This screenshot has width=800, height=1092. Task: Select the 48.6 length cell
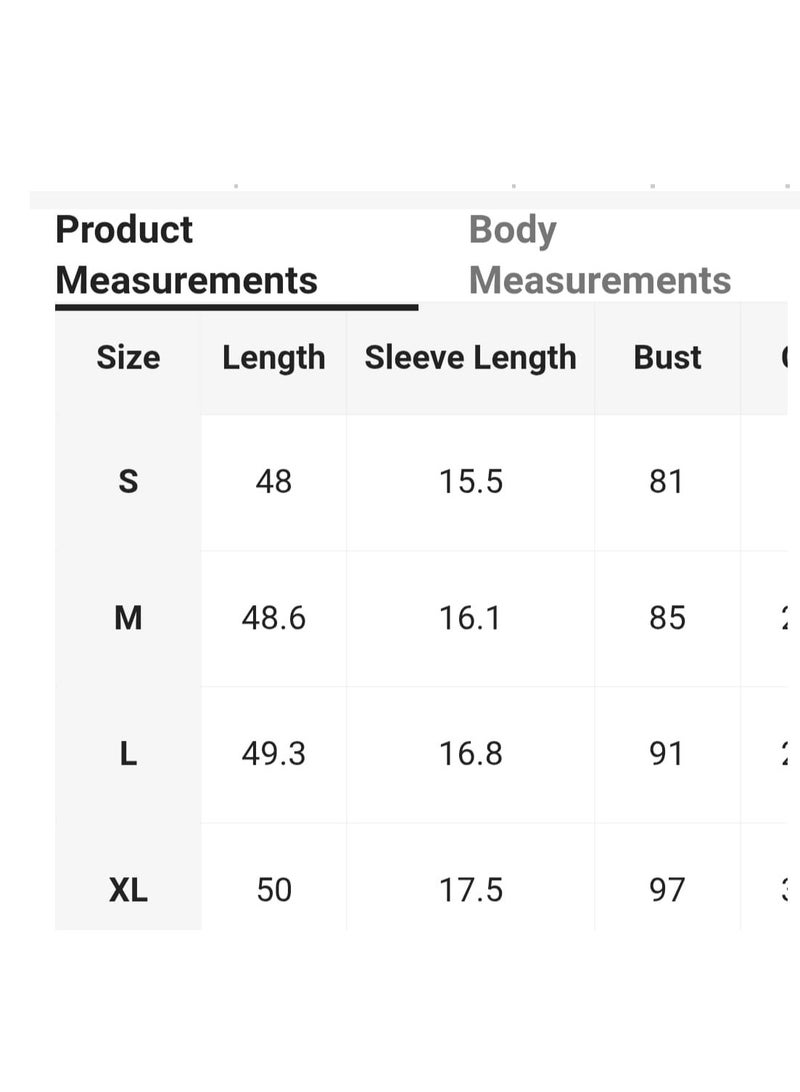(274, 618)
